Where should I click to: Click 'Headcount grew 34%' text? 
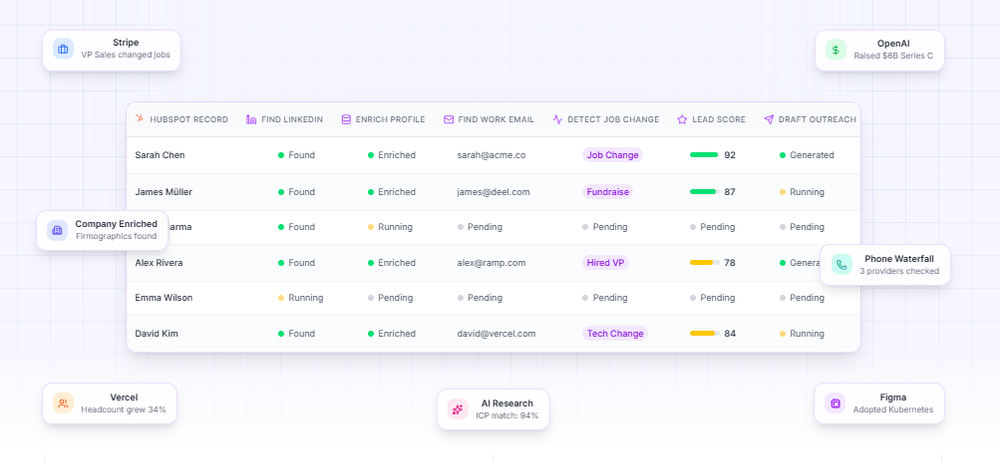coord(124,410)
